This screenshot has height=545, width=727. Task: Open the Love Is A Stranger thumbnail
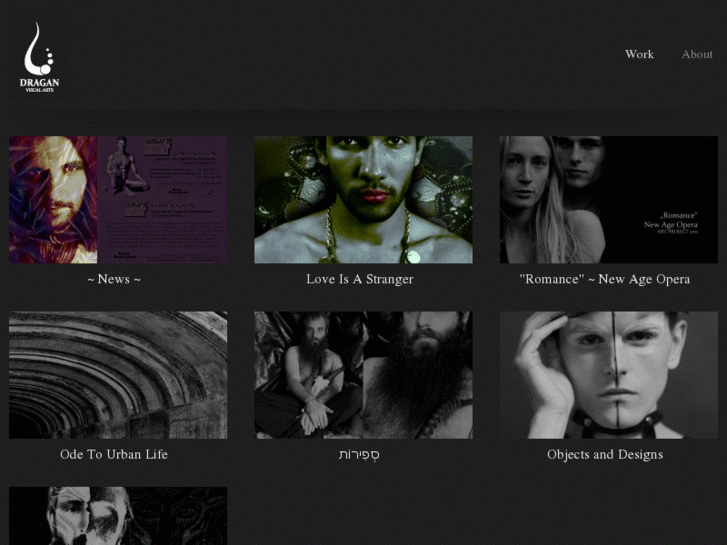[364, 199]
